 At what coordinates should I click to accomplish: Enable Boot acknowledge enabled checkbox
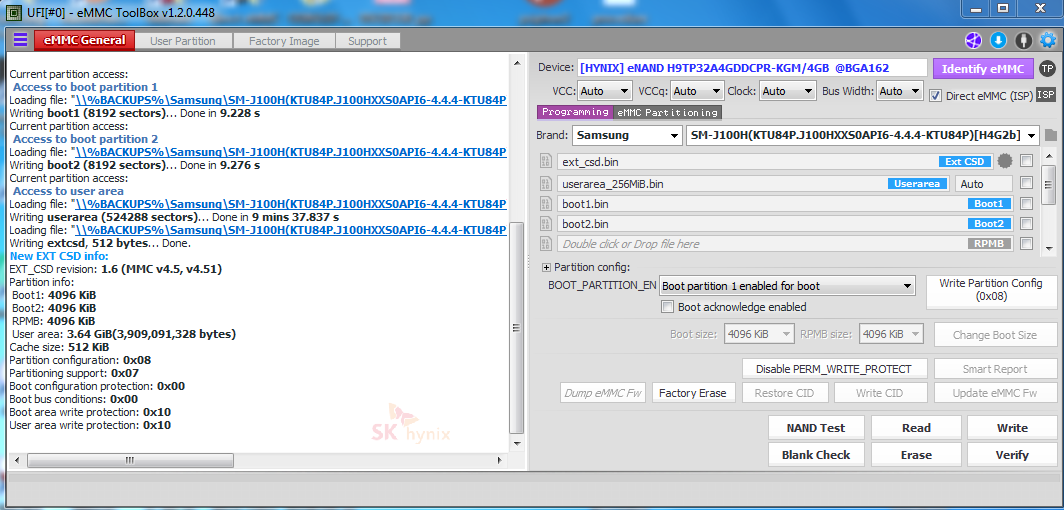[668, 307]
